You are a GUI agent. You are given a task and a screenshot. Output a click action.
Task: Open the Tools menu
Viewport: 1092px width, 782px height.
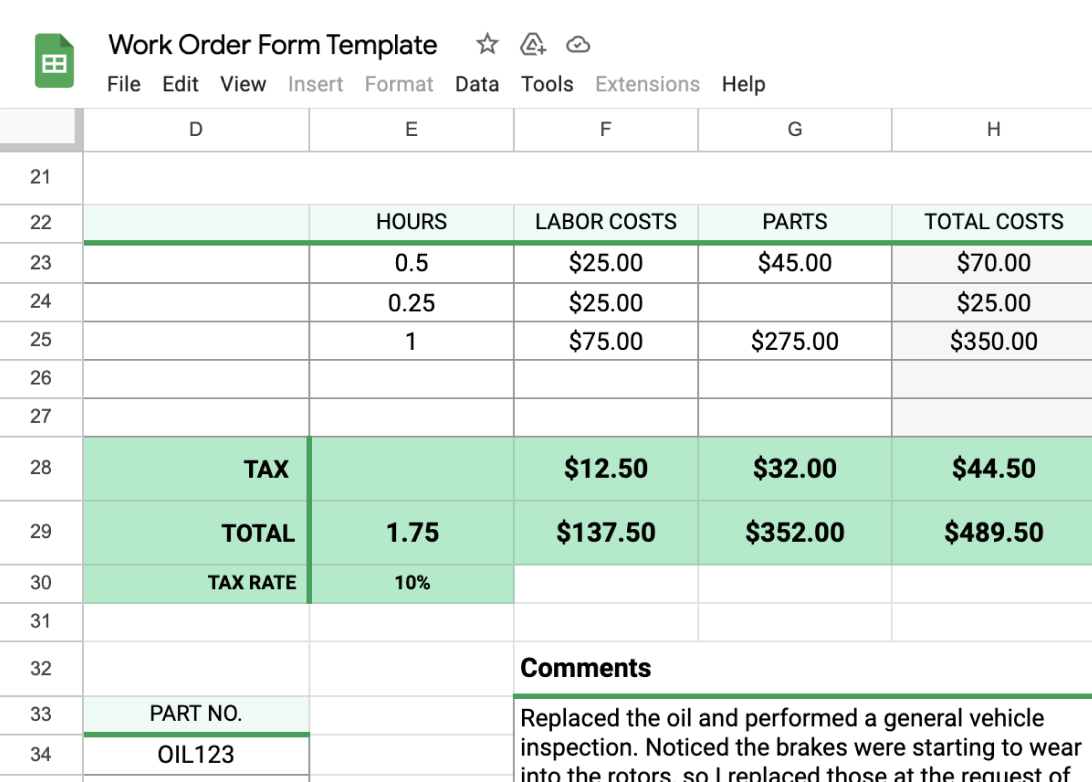tap(547, 84)
